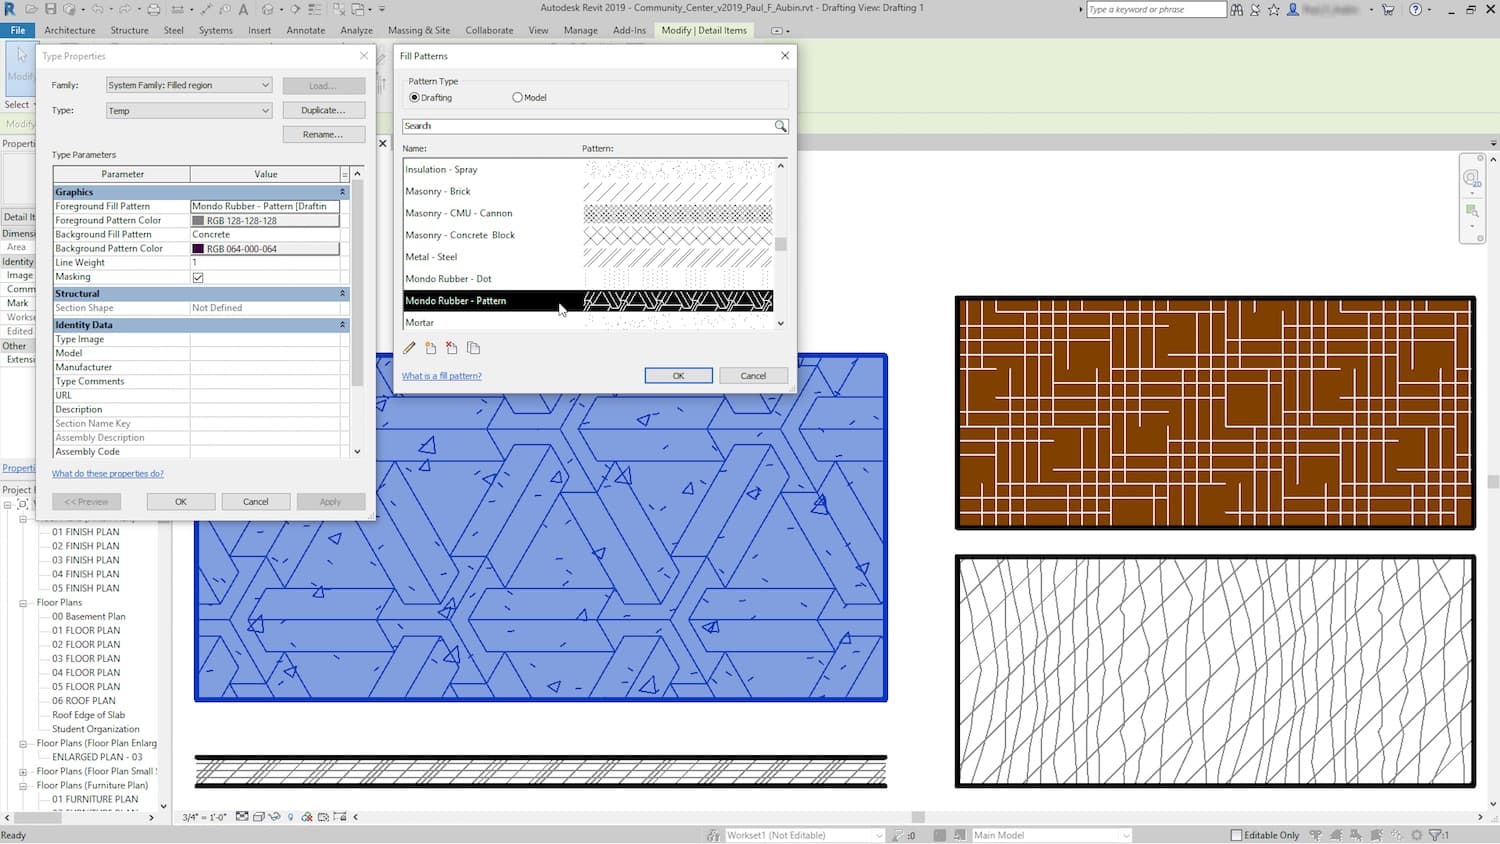This screenshot has height=844, width=1500.
Task: Click Foreground Fill Pattern value Mondo Rubber
Action: click(265, 206)
